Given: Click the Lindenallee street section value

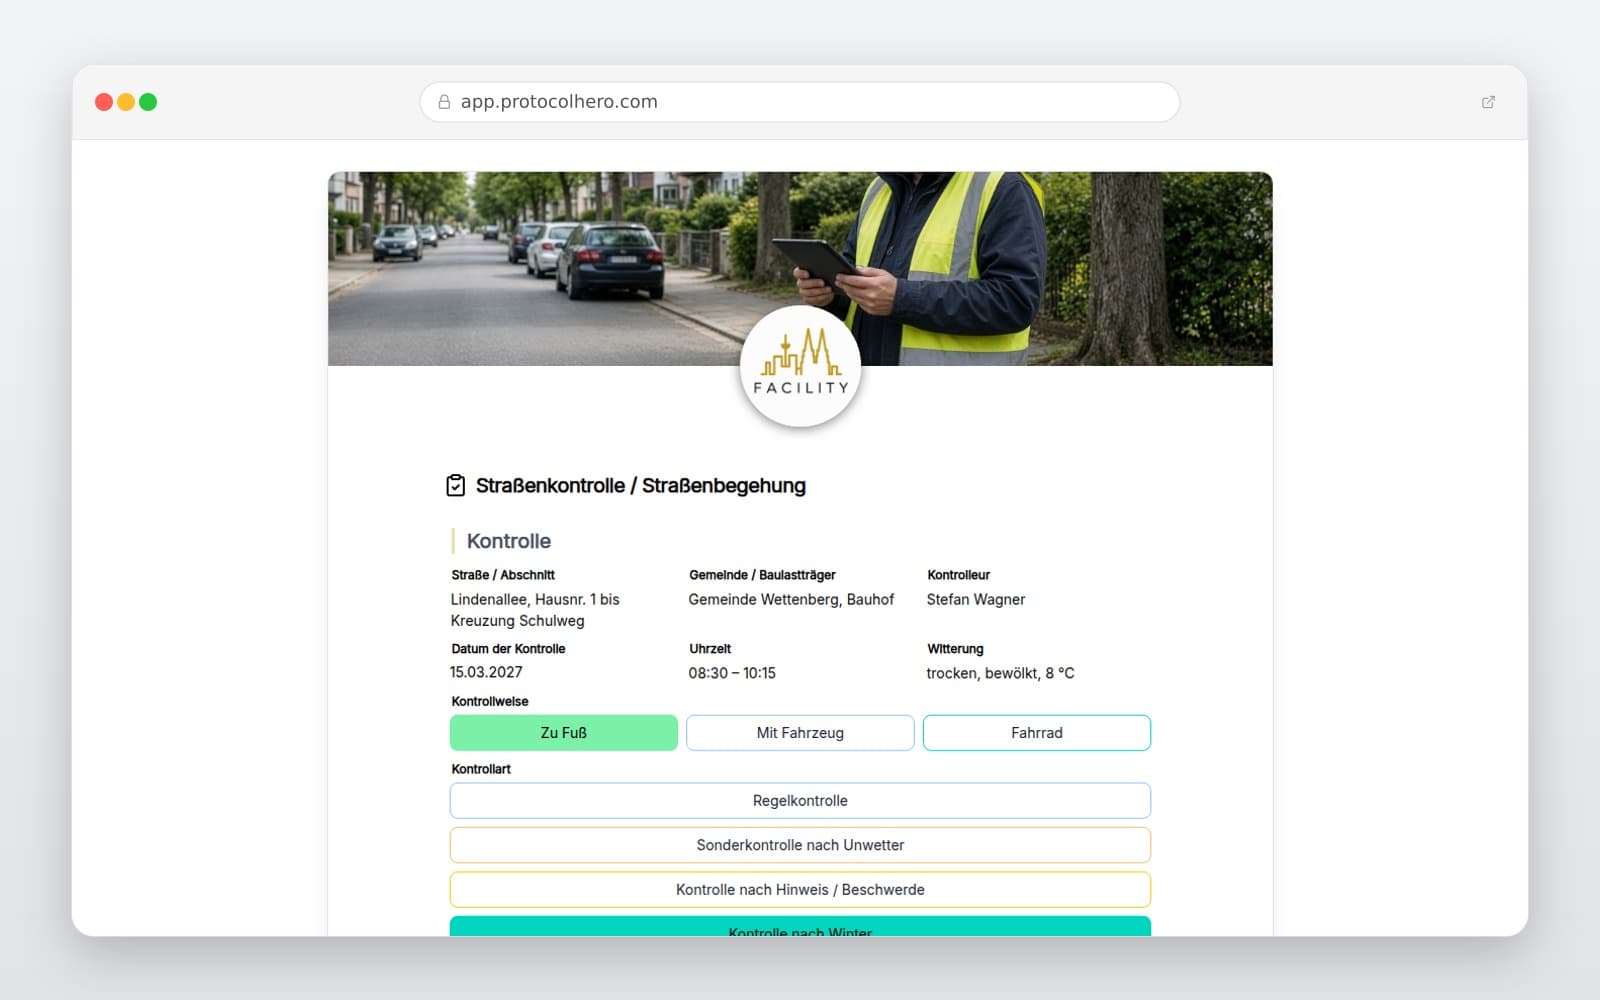Looking at the screenshot, I should 535,610.
